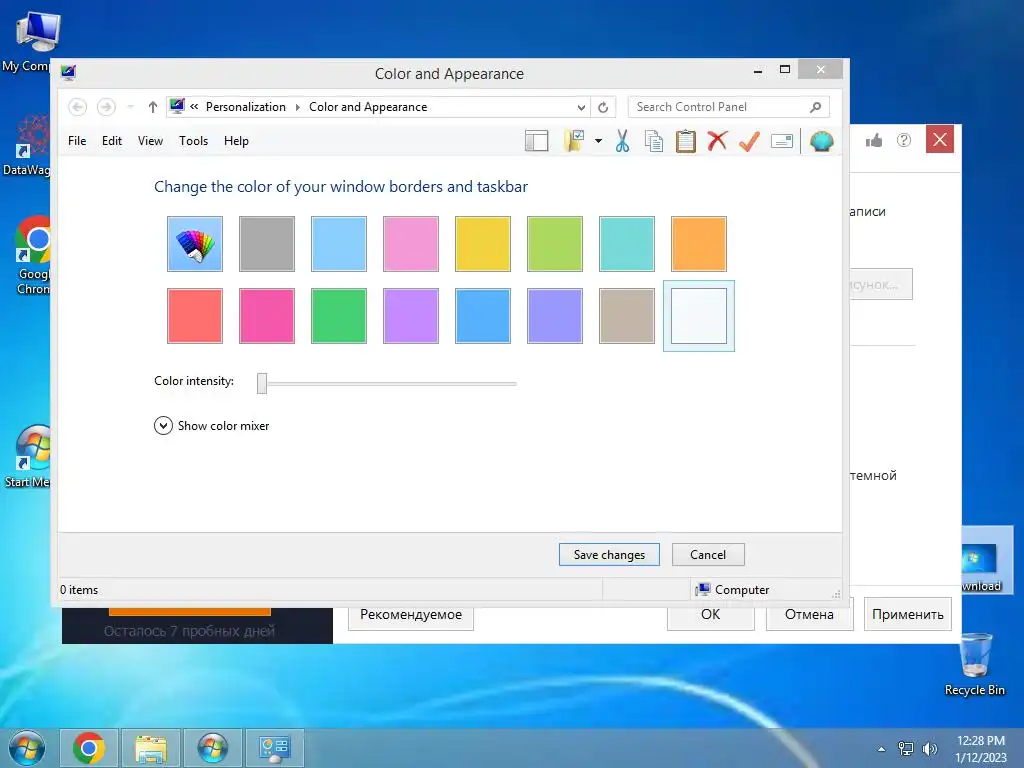Click the volume speaker tray icon
Image resolution: width=1024 pixels, height=768 pixels.
(x=930, y=749)
